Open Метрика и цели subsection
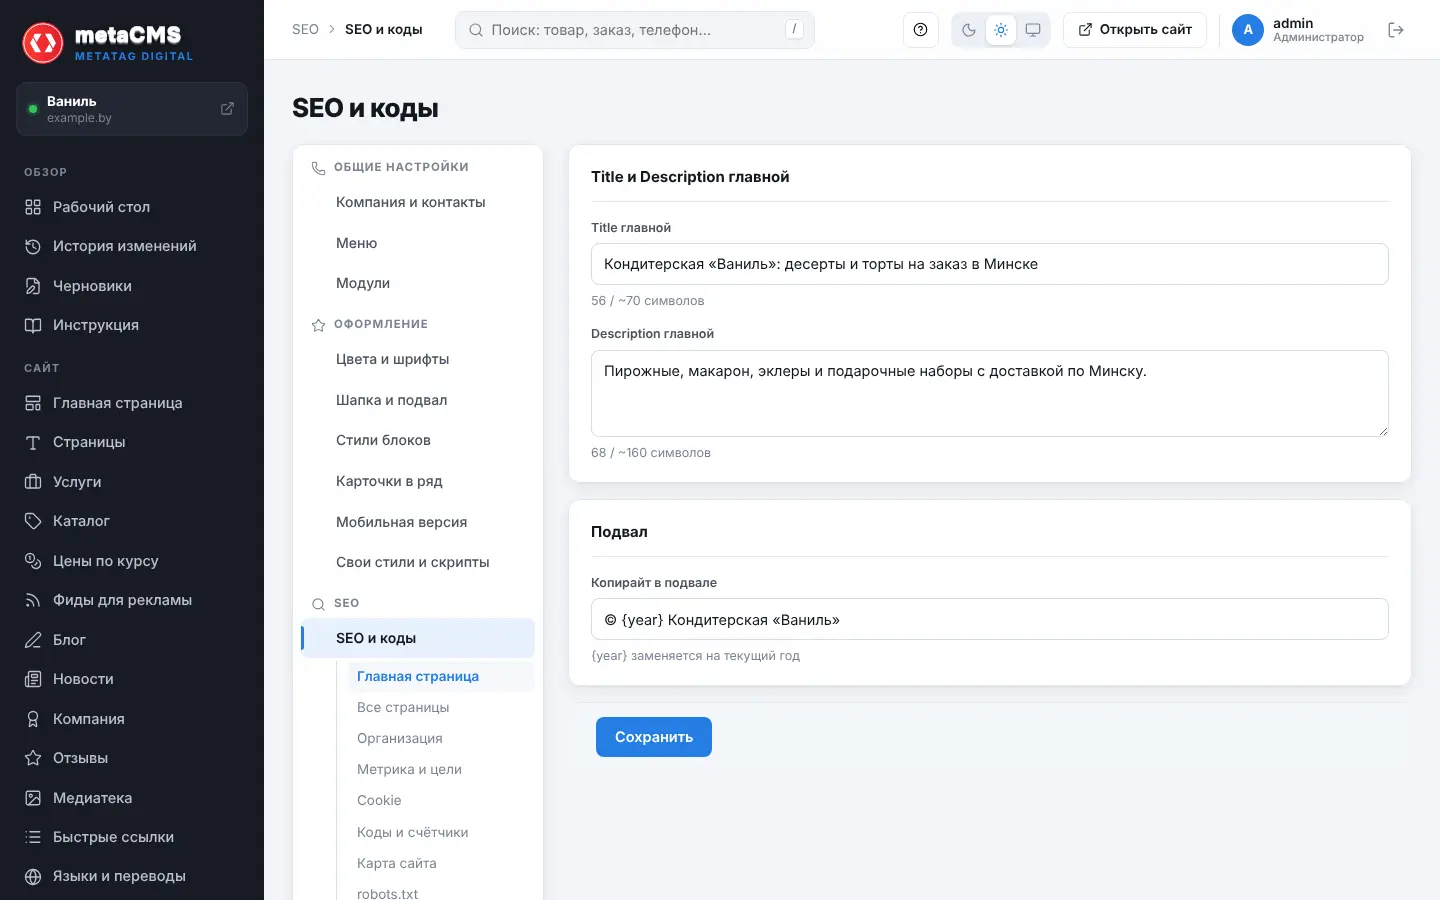Image resolution: width=1440 pixels, height=900 pixels. (441, 769)
